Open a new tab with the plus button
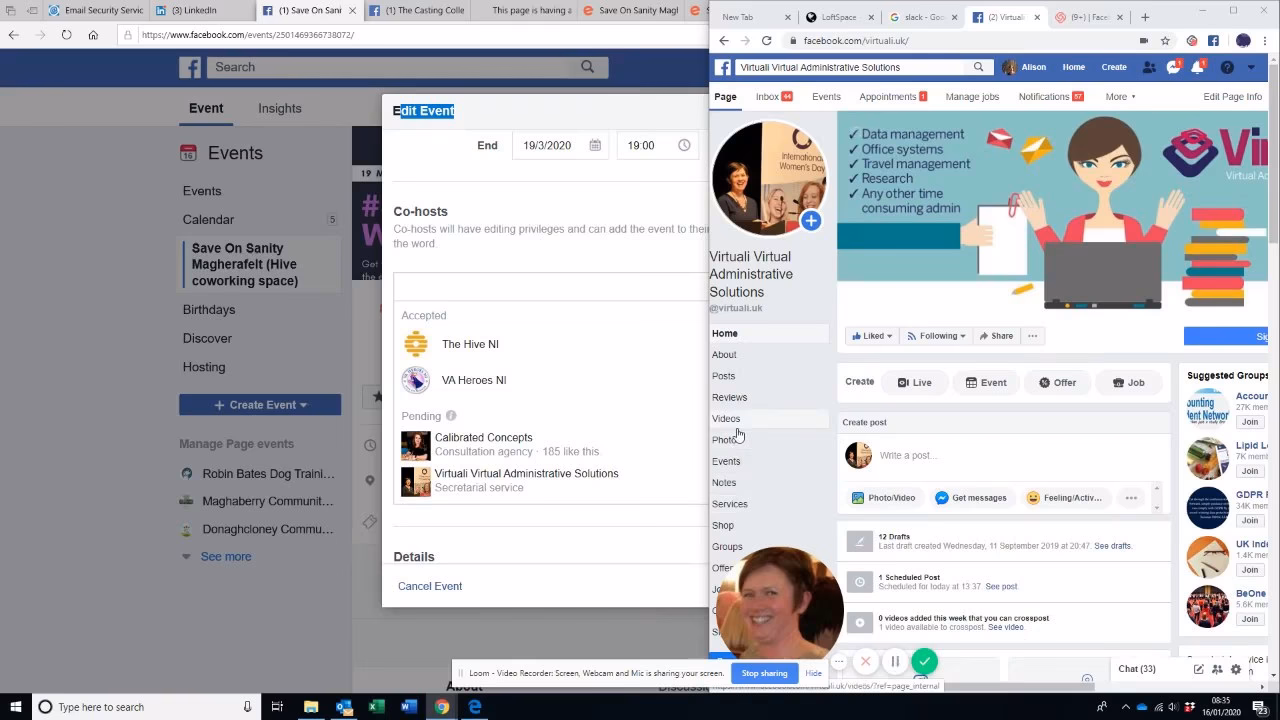 pos(1145,17)
